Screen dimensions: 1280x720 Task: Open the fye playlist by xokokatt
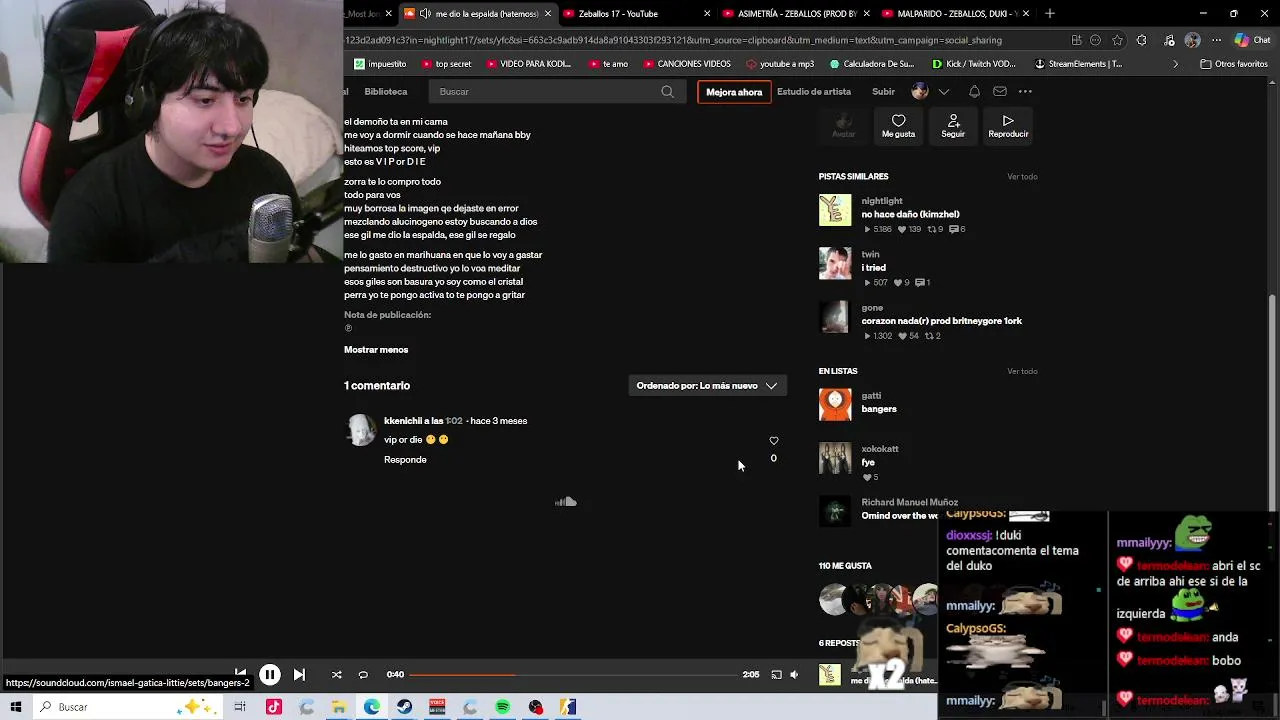[x=868, y=463]
